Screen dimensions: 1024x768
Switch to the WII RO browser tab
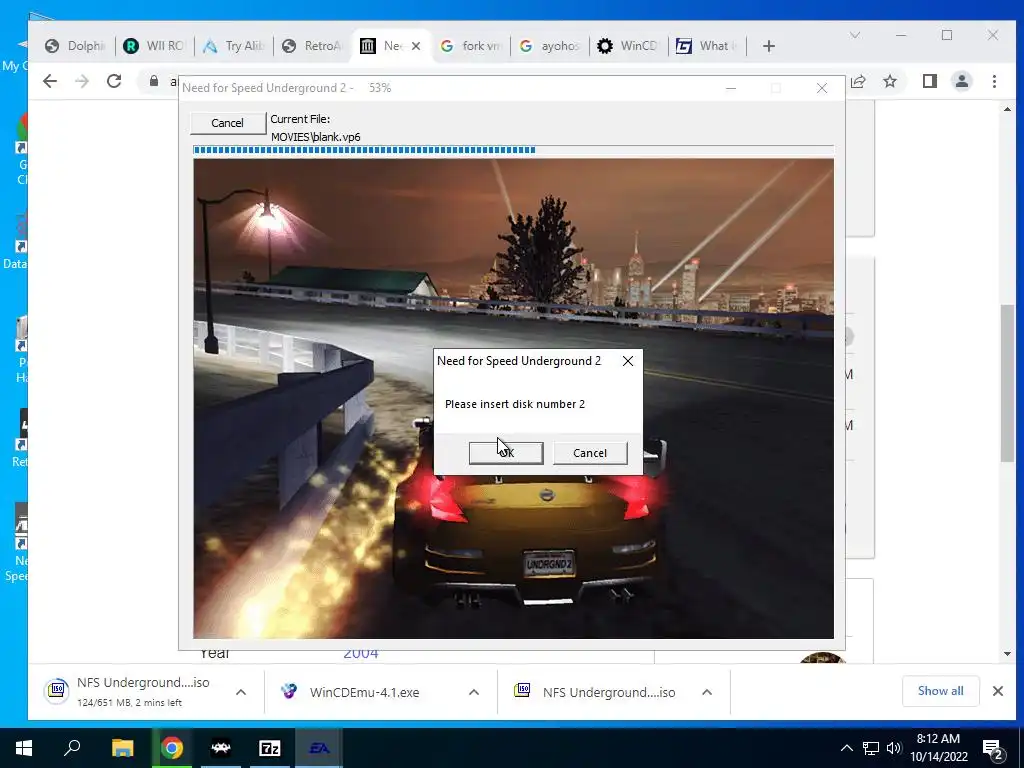pyautogui.click(x=155, y=46)
